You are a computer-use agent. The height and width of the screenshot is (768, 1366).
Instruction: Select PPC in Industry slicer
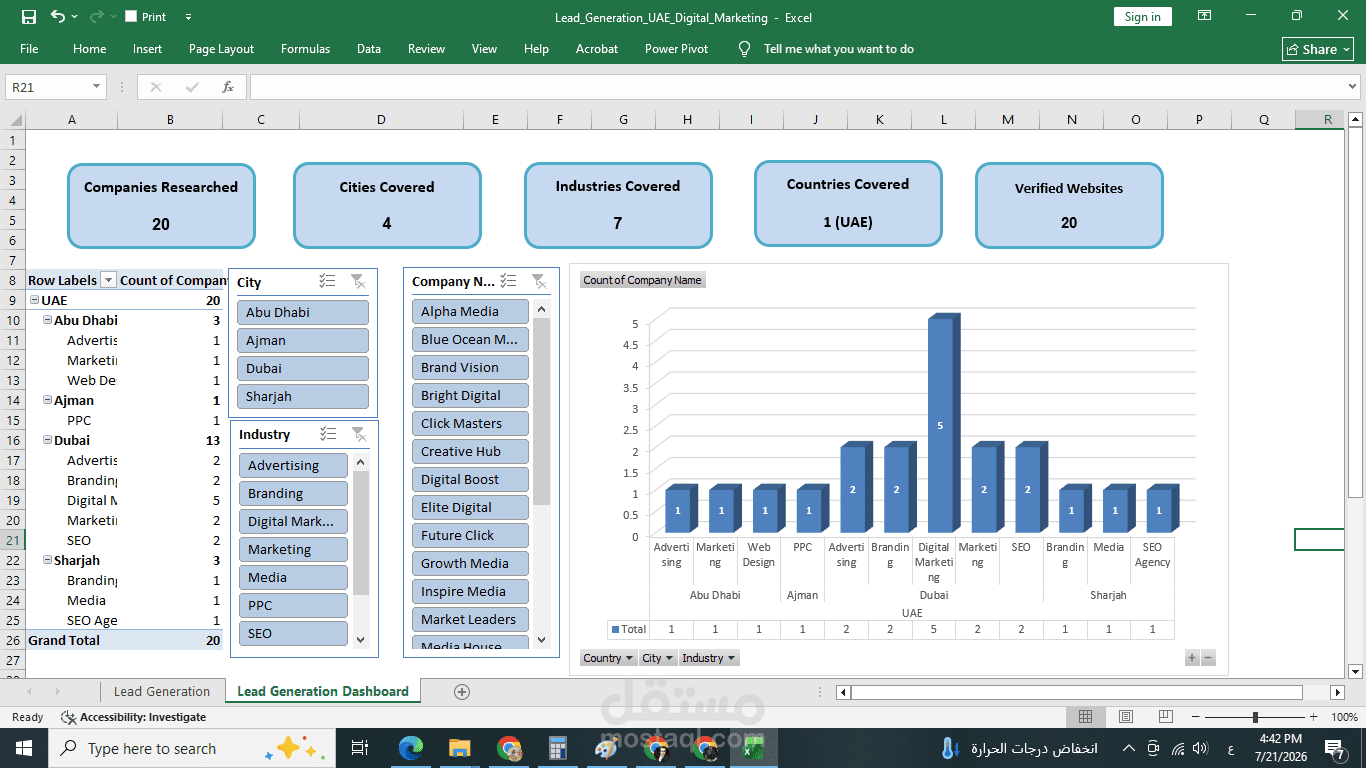point(293,605)
